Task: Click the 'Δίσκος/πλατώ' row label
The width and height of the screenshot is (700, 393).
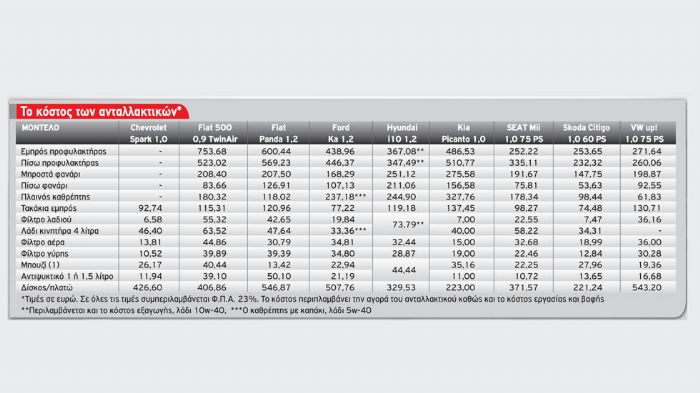Action: pyautogui.click(x=46, y=288)
